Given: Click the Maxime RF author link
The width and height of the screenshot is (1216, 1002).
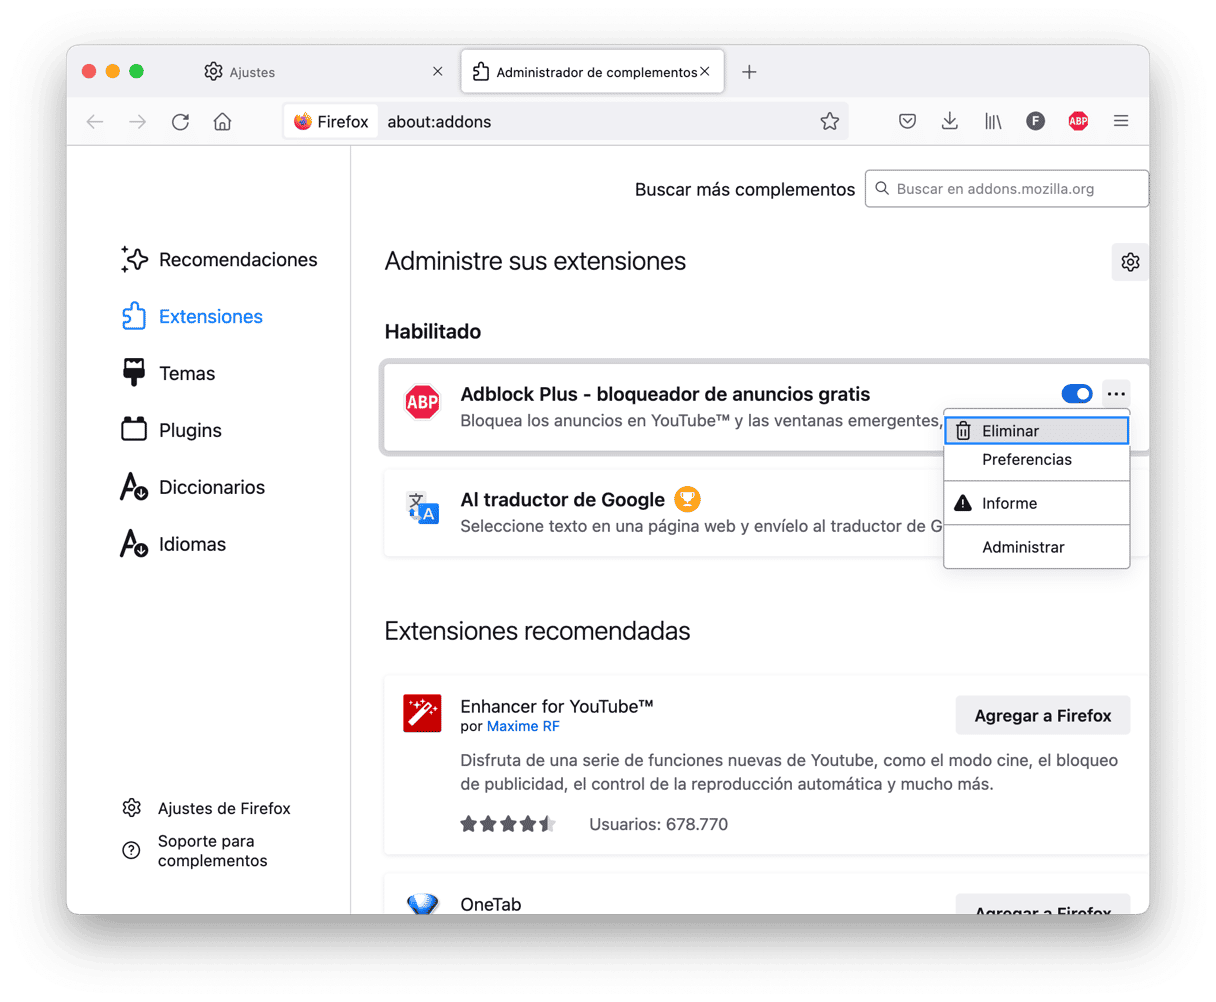Looking at the screenshot, I should click(x=523, y=727).
